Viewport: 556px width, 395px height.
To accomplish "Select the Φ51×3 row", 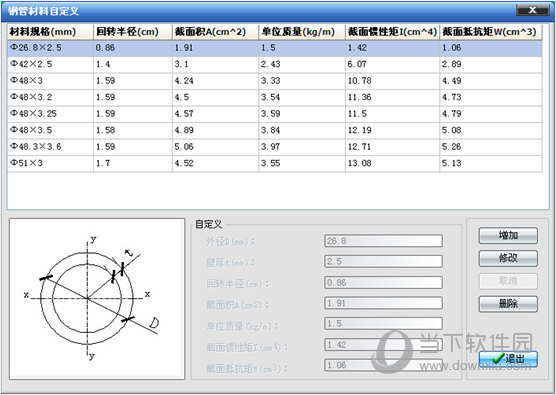I will click(275, 163).
